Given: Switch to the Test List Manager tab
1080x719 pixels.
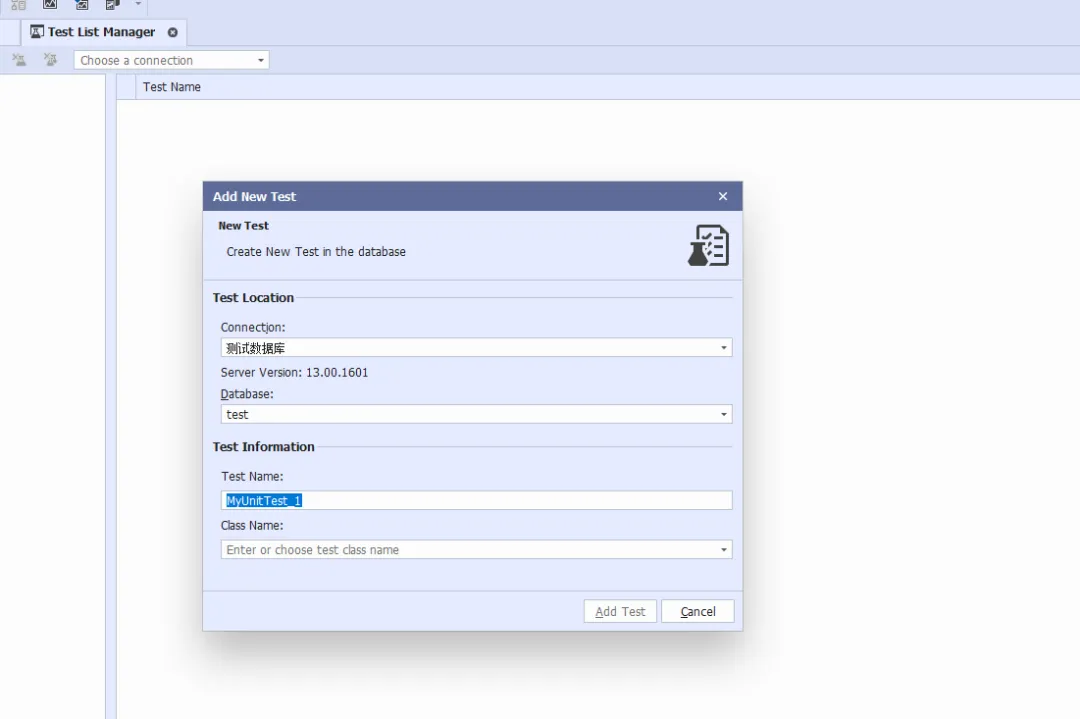Looking at the screenshot, I should coord(101,32).
